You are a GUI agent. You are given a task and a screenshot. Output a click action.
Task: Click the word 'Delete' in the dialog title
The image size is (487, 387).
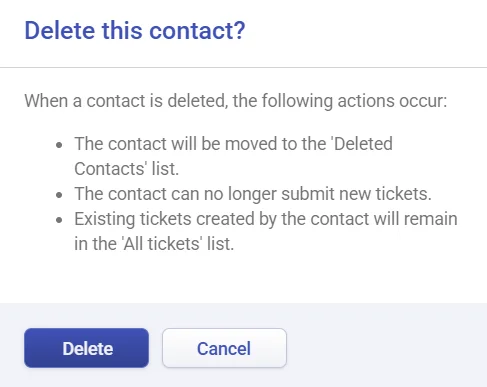pos(60,31)
